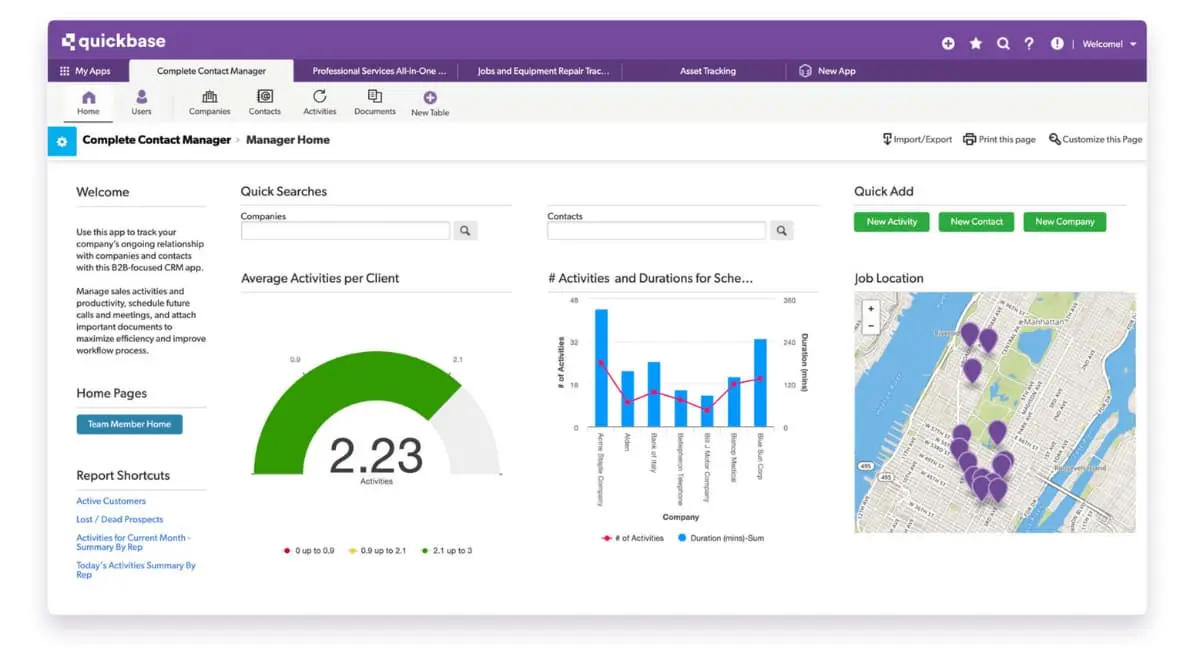Click 'Average Activities per Client' title
Viewport: 1200px width, 650px height.
click(x=320, y=278)
